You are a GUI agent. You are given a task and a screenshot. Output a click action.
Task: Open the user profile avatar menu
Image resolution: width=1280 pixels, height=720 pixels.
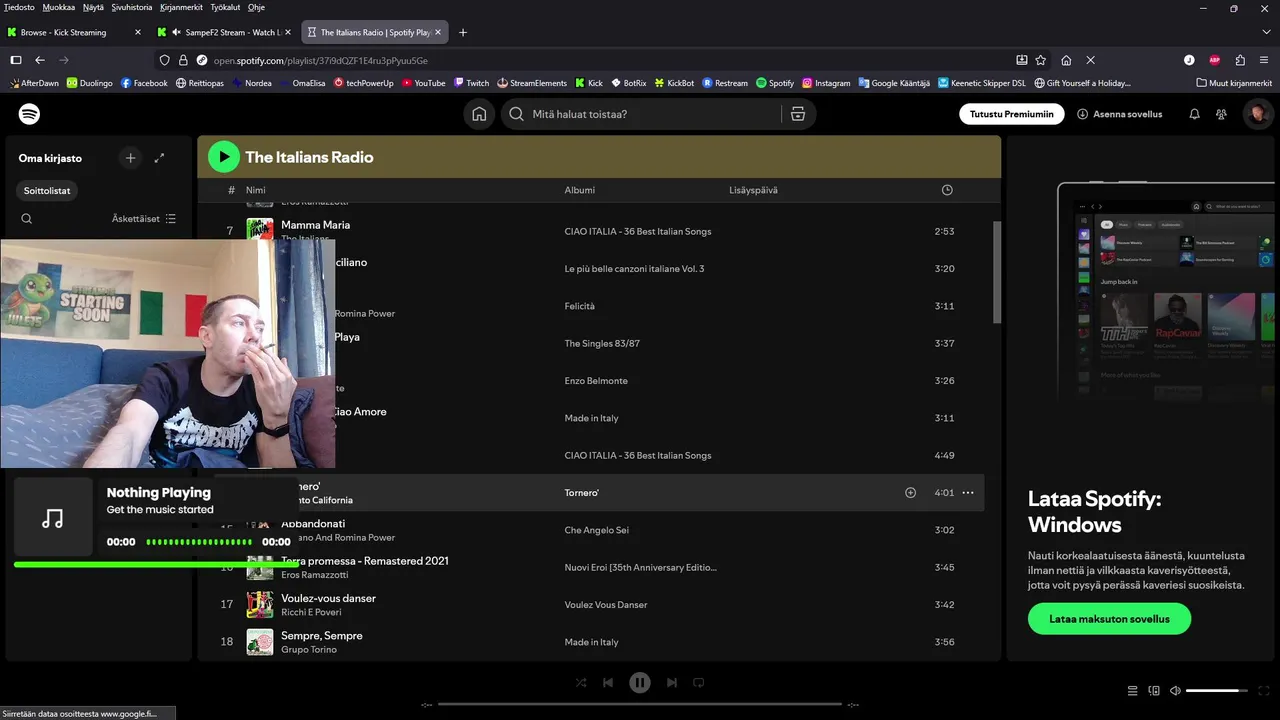[x=1257, y=114]
